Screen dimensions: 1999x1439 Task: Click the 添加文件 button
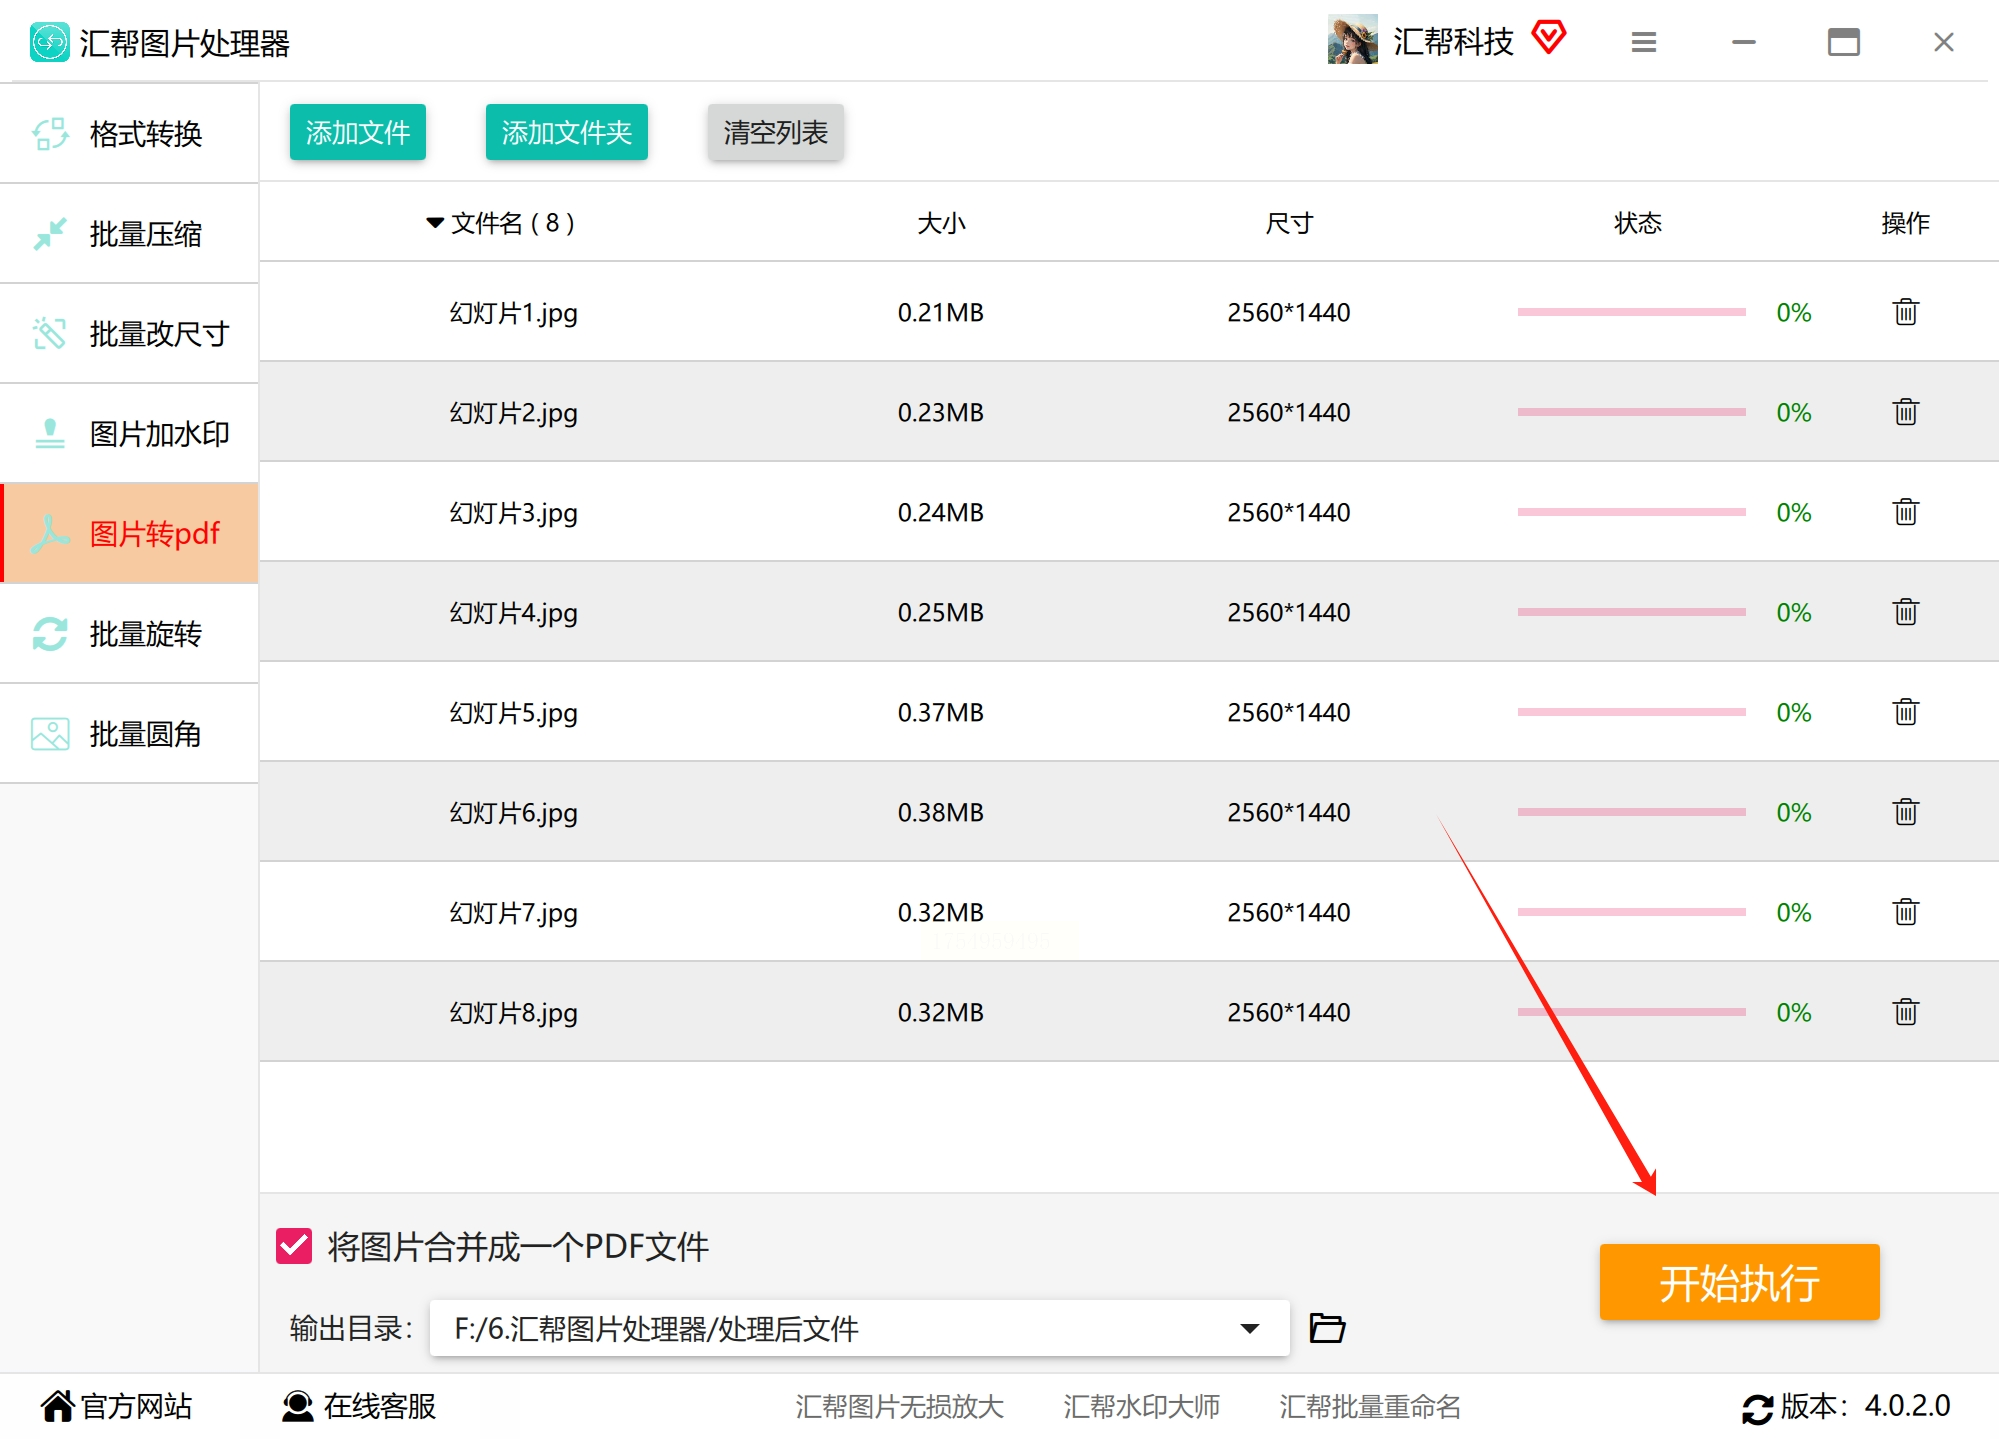coord(357,132)
